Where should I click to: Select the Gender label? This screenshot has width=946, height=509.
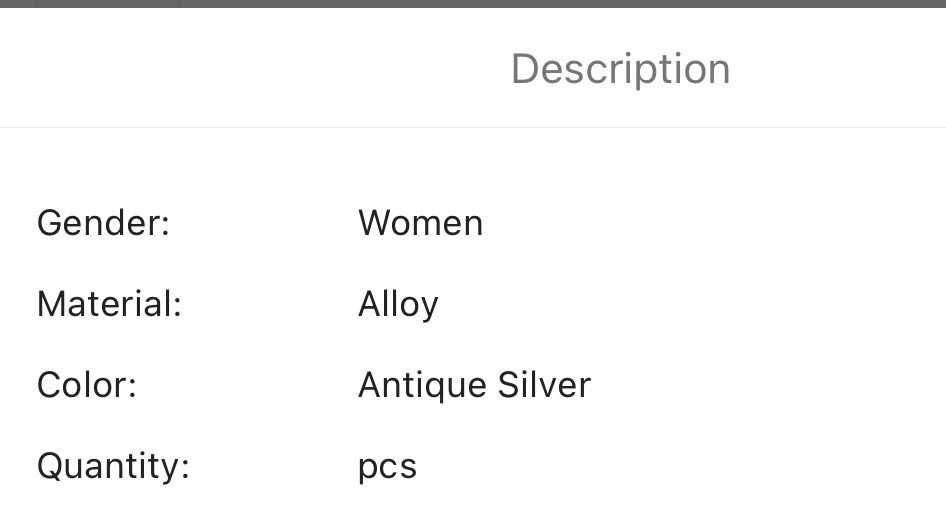[103, 223]
